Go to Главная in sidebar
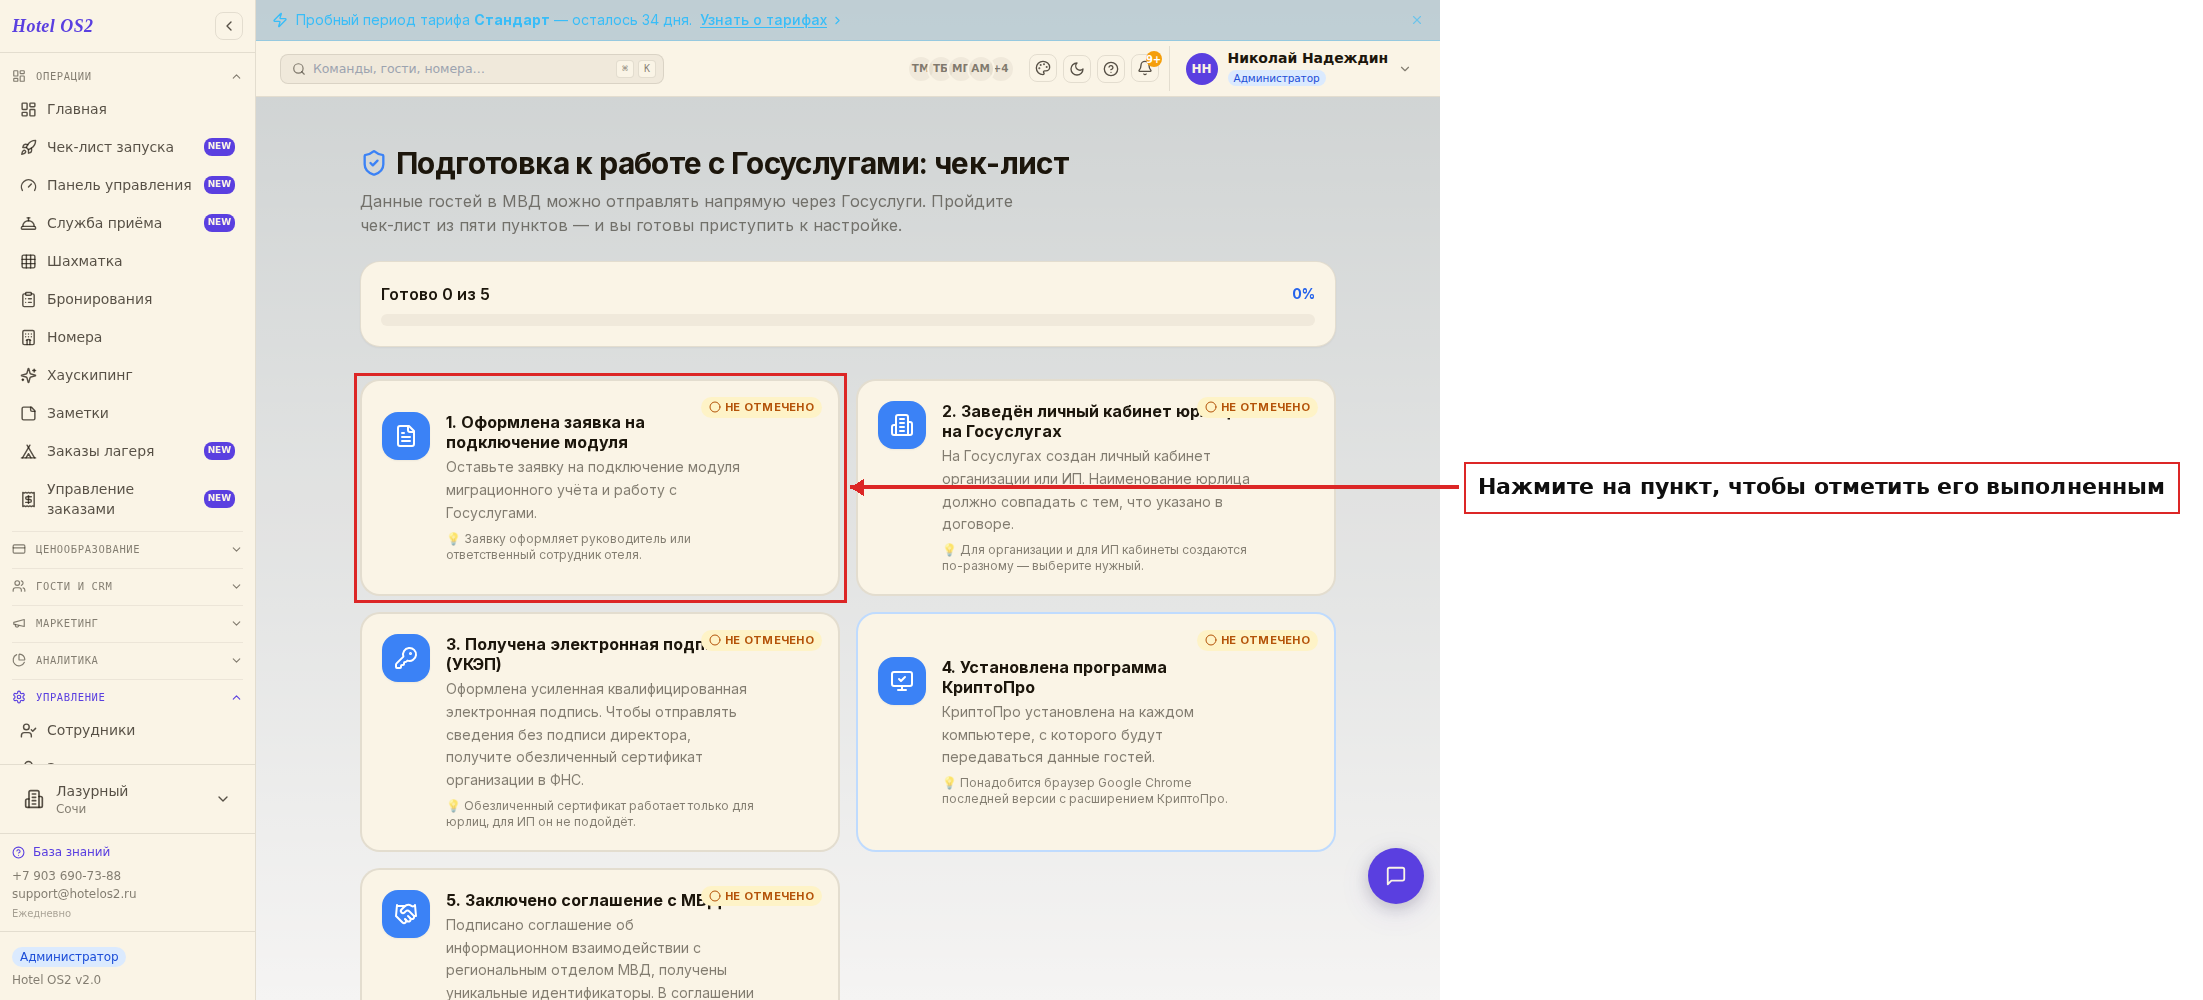Viewport: 2203px width, 1000px height. [x=127, y=109]
